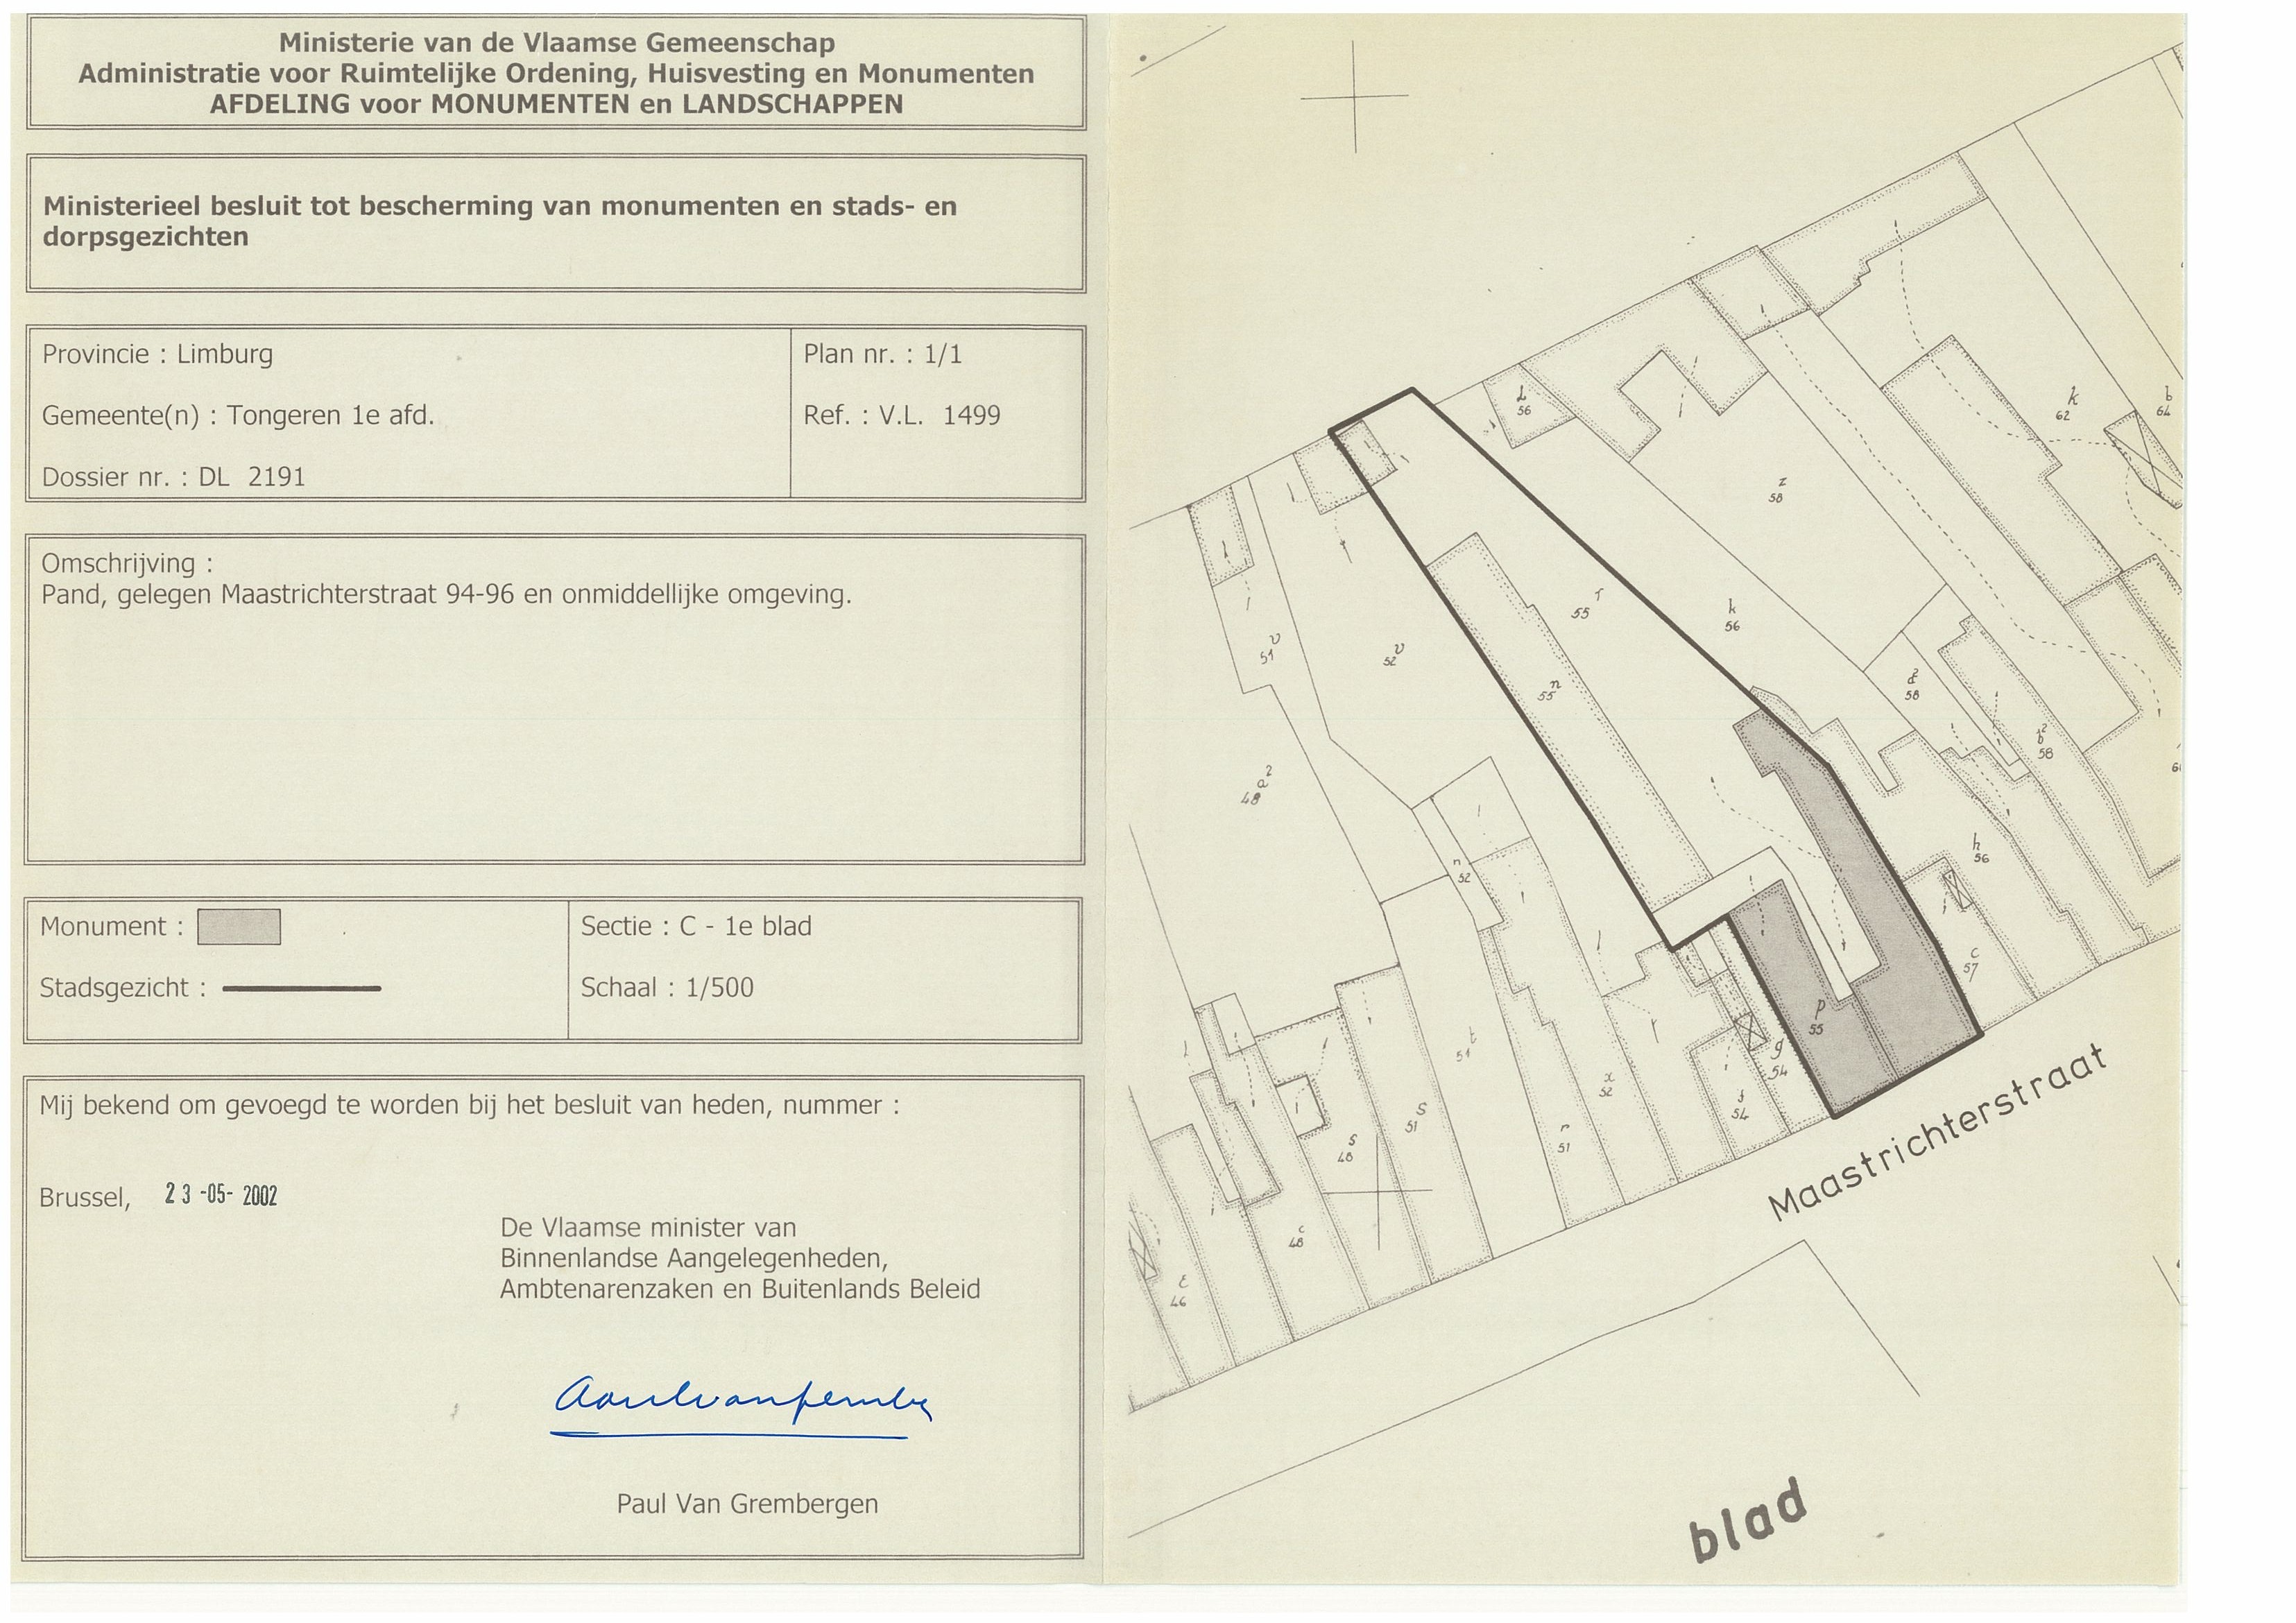
Task: Click the stamped date 23-05-2002
Action: point(221,1195)
